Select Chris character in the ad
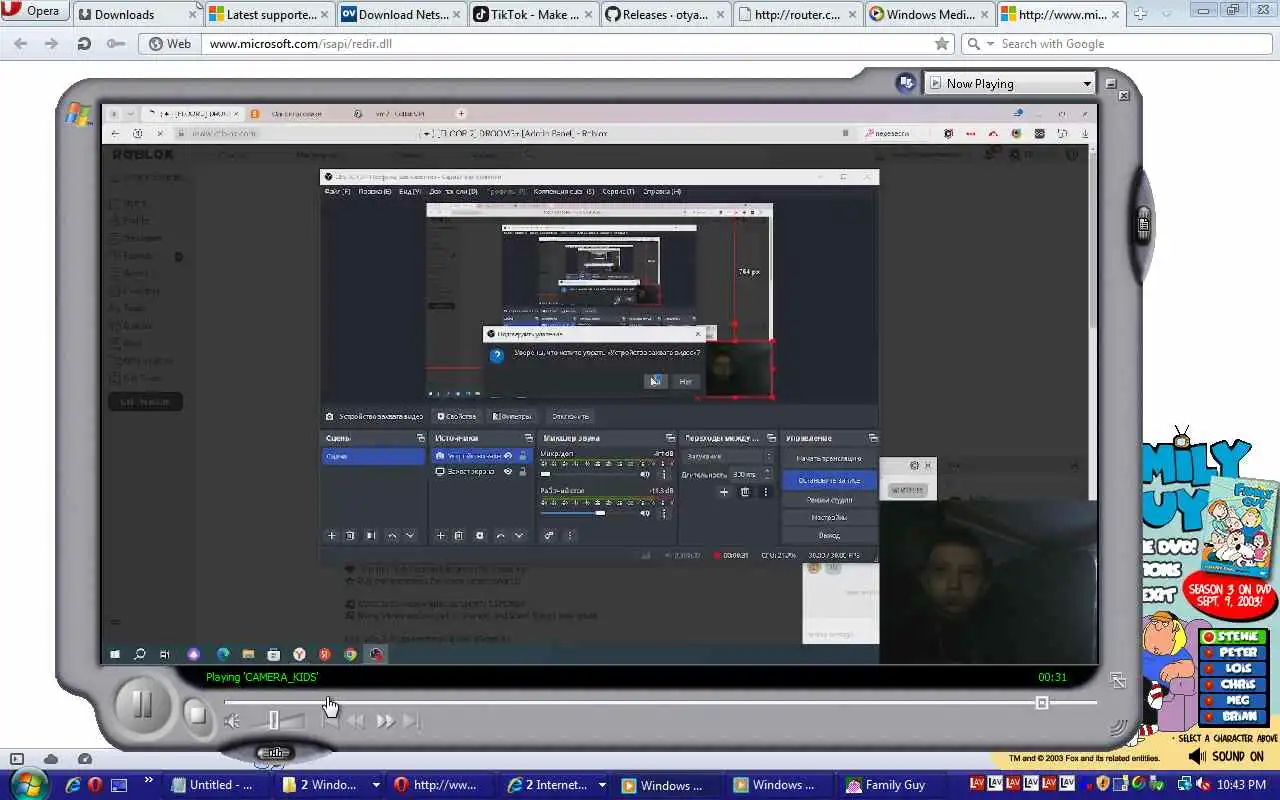This screenshot has width=1280, height=800. pos(1234,684)
